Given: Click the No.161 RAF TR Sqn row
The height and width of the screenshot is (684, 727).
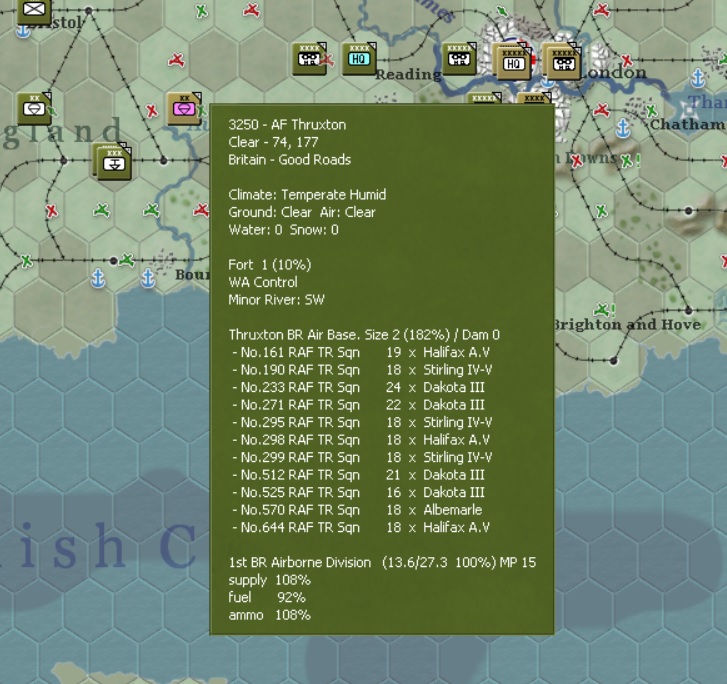Looking at the screenshot, I should tap(361, 352).
